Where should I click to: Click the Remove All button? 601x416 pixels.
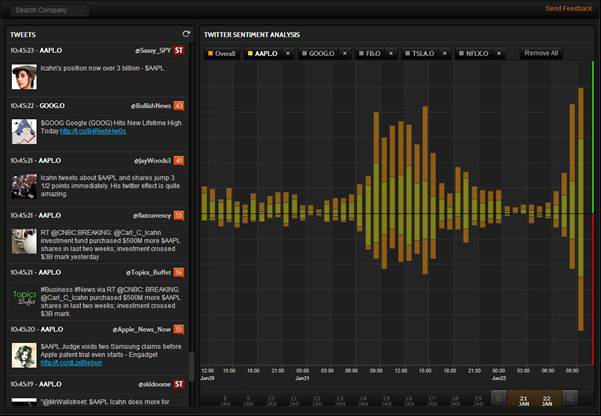coord(541,53)
